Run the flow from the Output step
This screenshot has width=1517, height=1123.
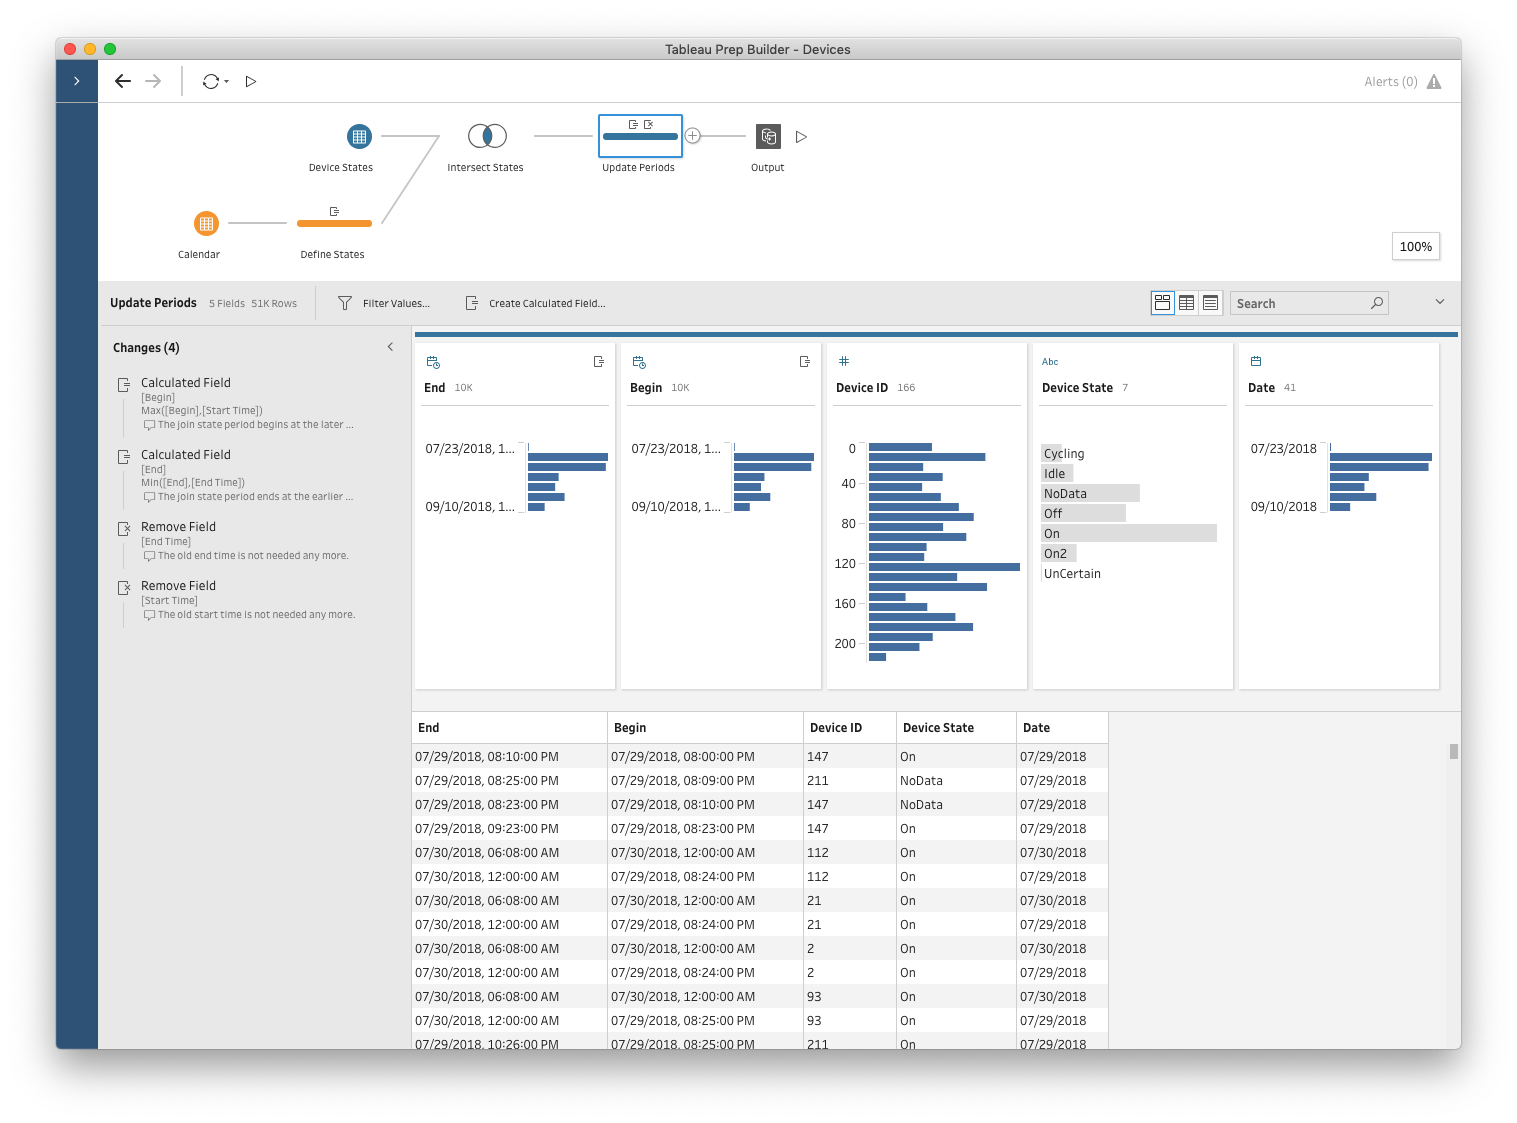(801, 137)
